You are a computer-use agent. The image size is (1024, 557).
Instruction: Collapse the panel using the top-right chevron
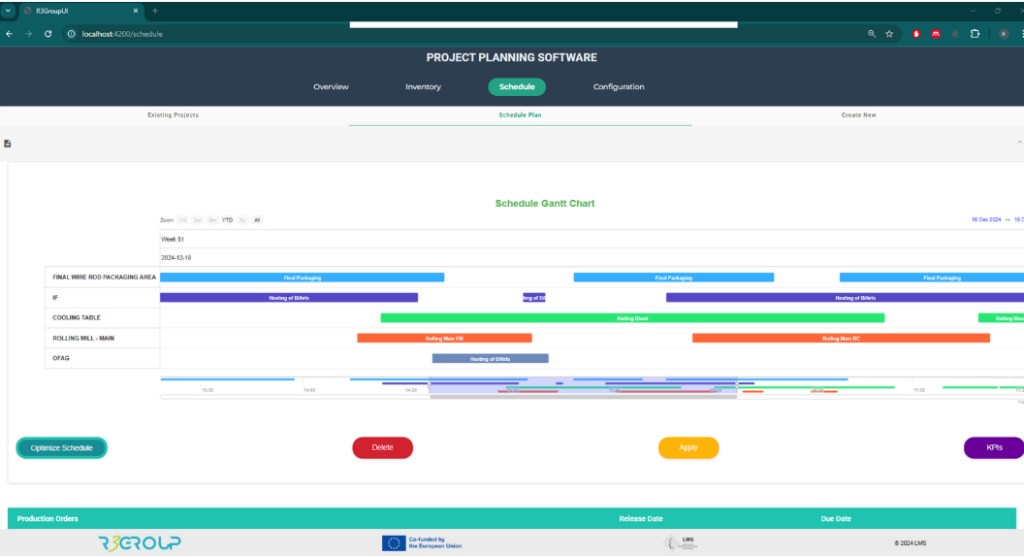tap(1019, 144)
